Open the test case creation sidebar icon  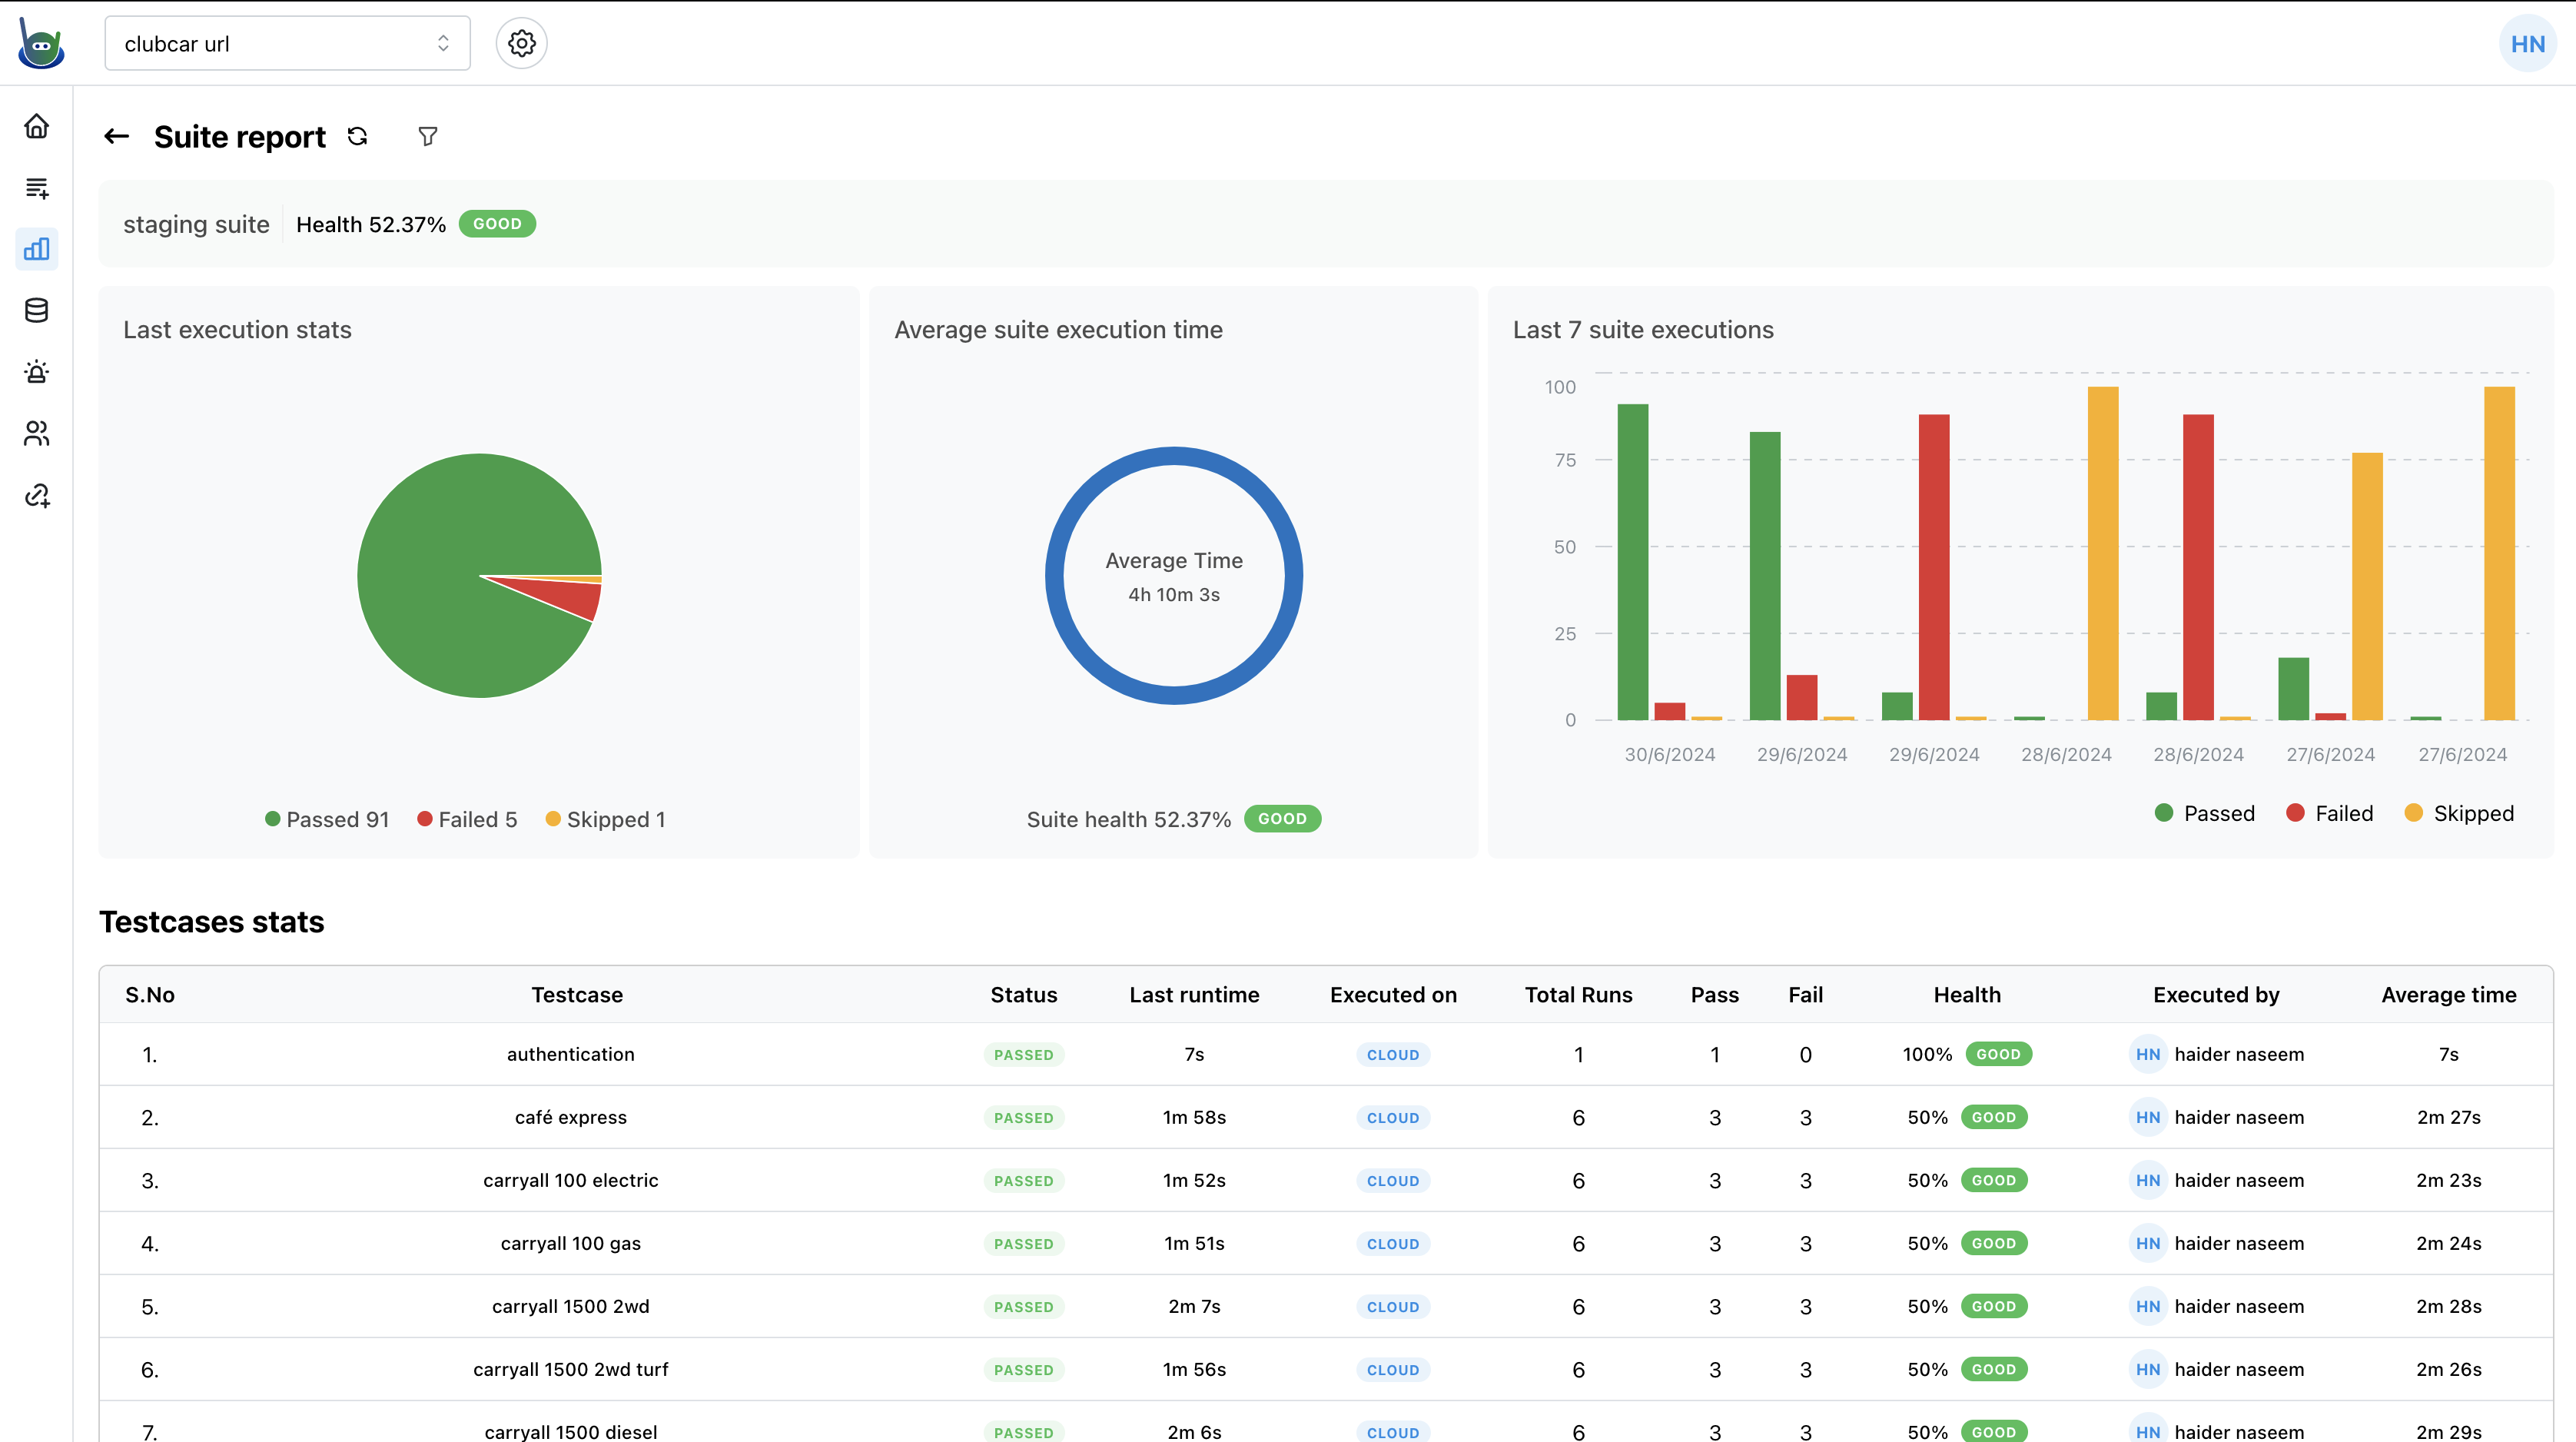37,188
